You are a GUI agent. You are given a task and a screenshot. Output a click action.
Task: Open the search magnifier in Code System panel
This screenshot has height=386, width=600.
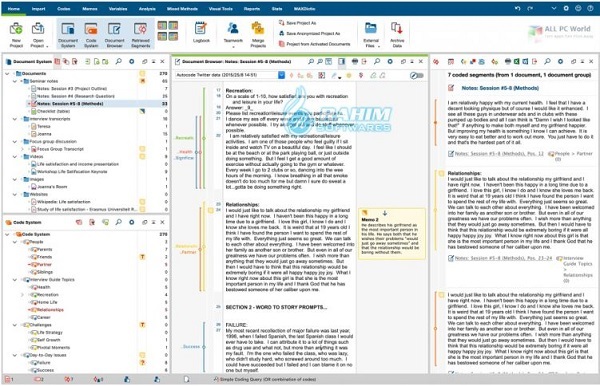click(119, 222)
